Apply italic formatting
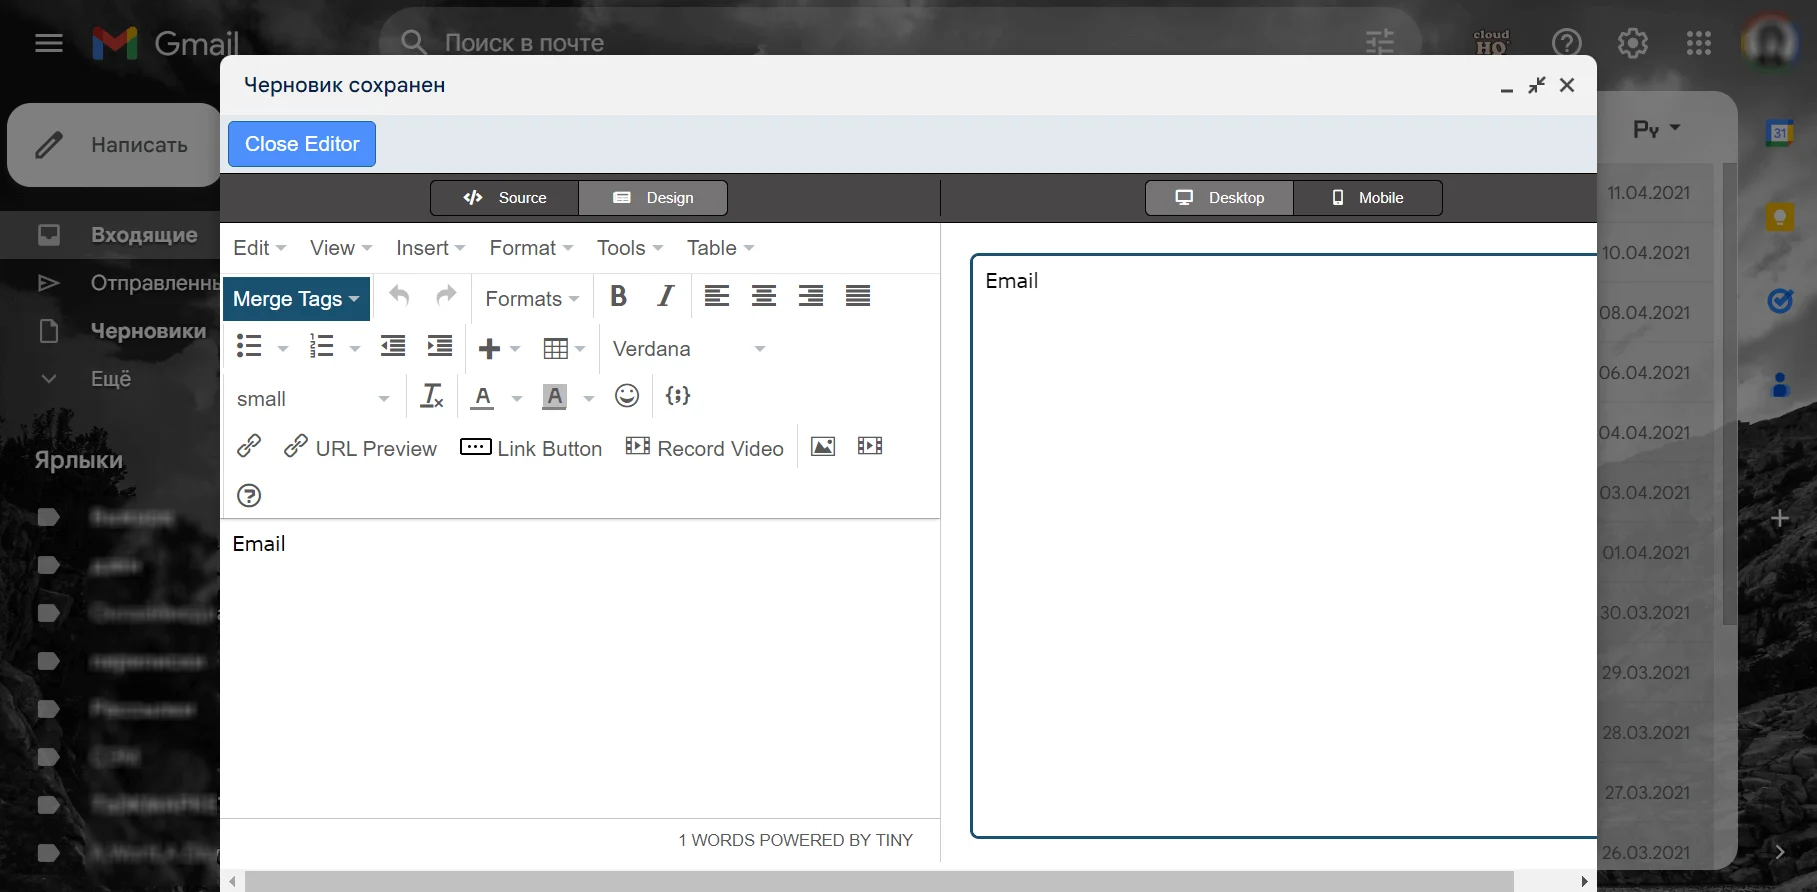The width and height of the screenshot is (1817, 892). pyautogui.click(x=665, y=297)
